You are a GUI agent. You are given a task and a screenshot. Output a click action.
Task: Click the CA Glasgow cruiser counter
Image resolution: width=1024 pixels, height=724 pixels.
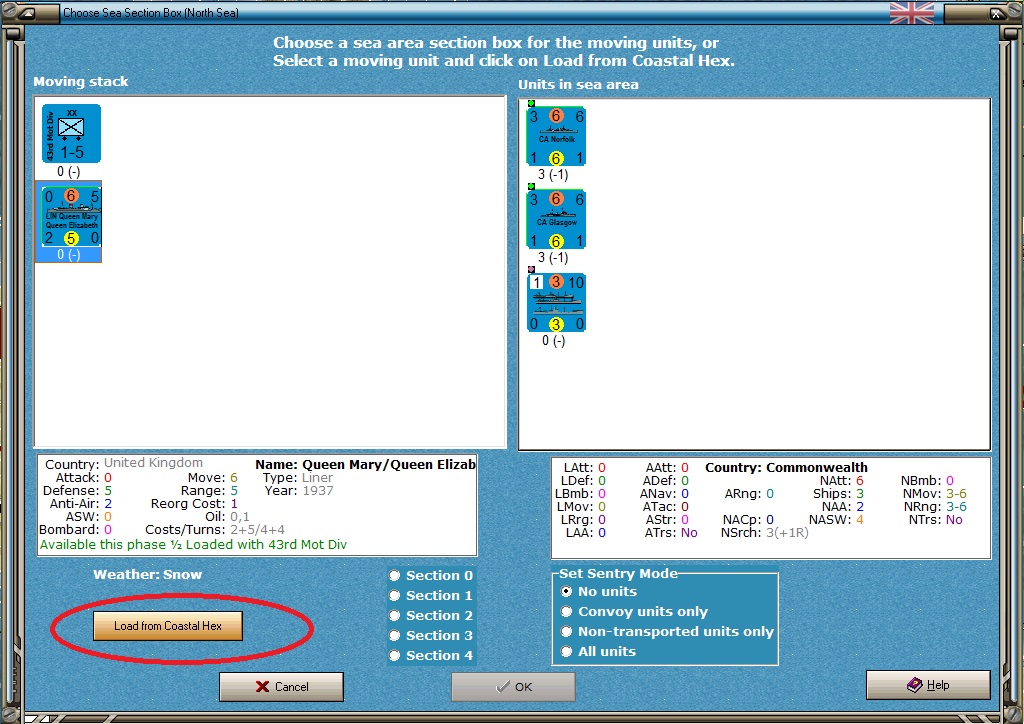556,219
